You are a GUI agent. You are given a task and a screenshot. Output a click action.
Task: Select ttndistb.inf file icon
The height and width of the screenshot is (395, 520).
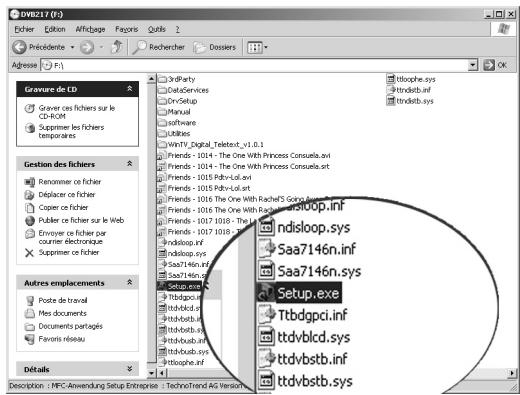pyautogui.click(x=391, y=90)
